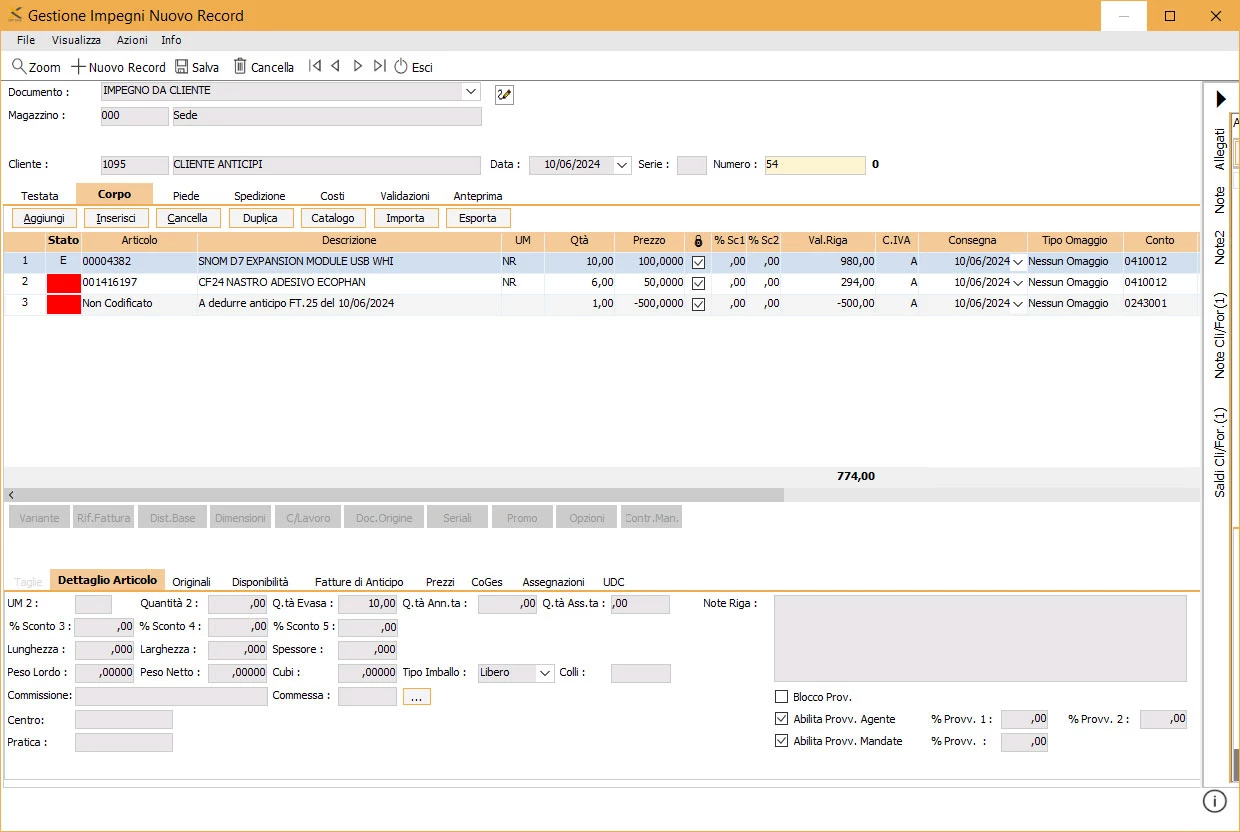
Task: Toggle lock checkbox on NASTRO ADESIVO row
Action: point(698,283)
